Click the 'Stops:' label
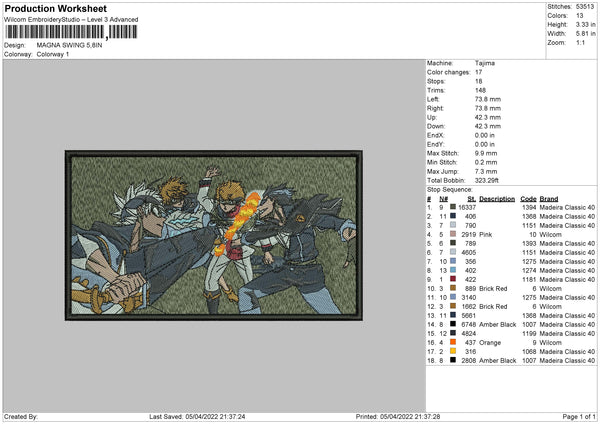 pos(436,81)
